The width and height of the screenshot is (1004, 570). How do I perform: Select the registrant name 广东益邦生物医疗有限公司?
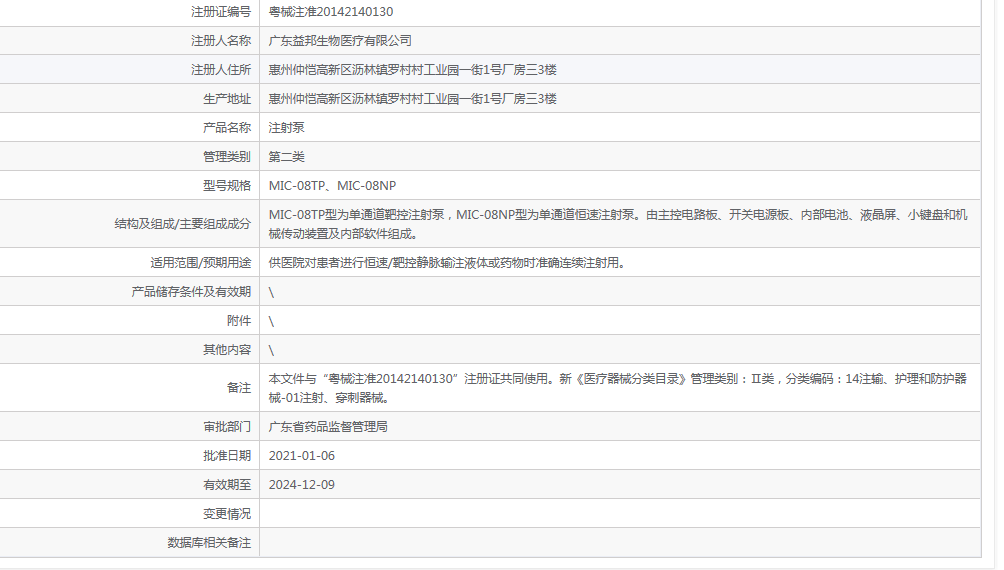tap(340, 41)
